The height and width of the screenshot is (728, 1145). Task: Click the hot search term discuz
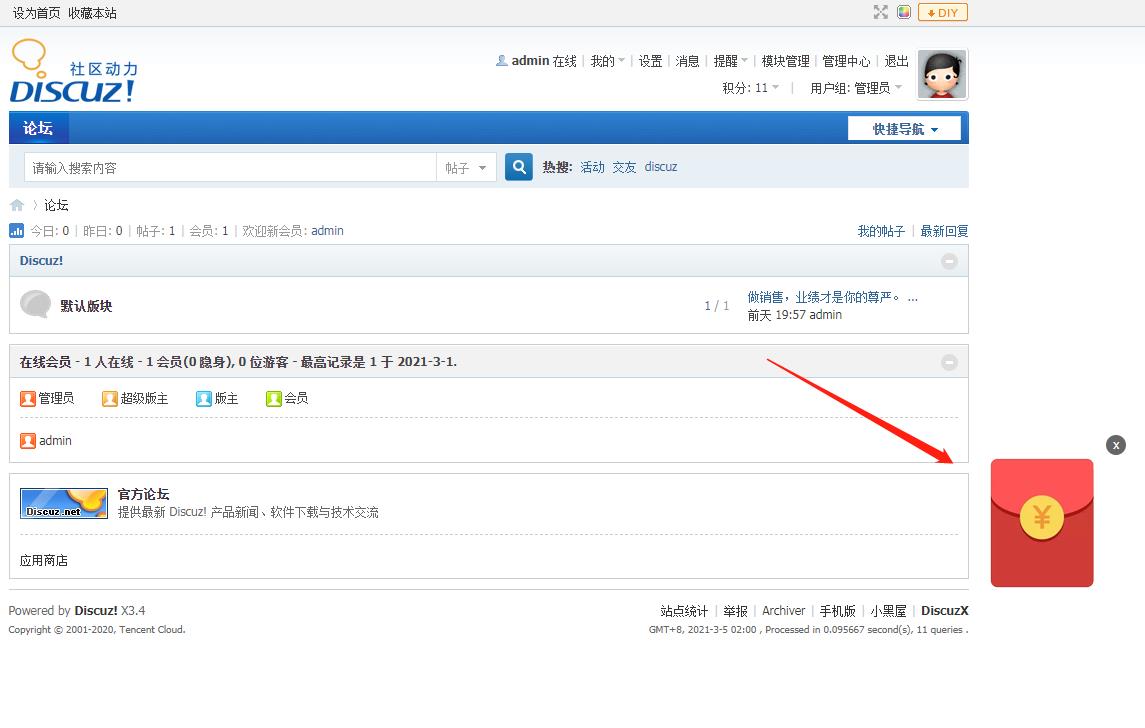click(661, 167)
